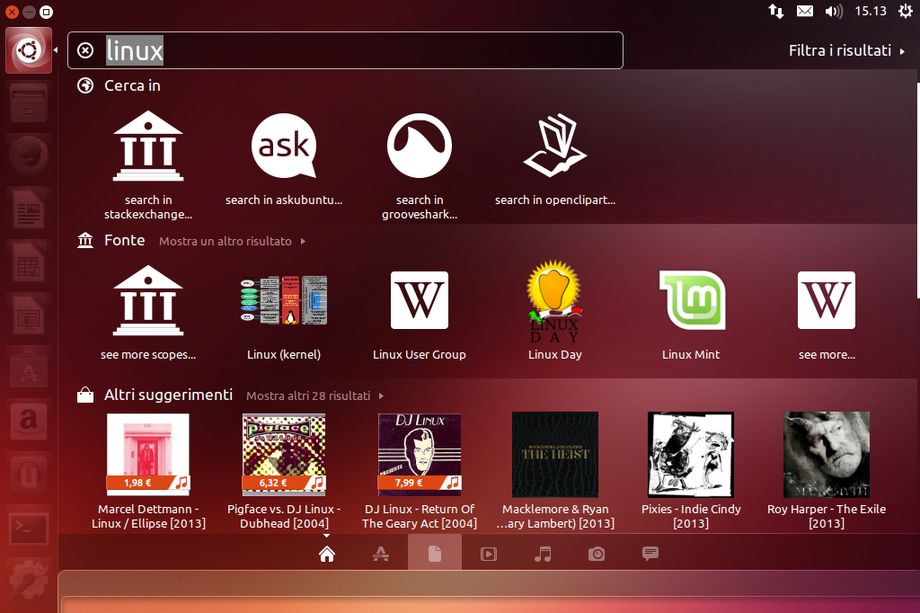Open the Photos lens tab
The image size is (920, 613).
point(596,554)
